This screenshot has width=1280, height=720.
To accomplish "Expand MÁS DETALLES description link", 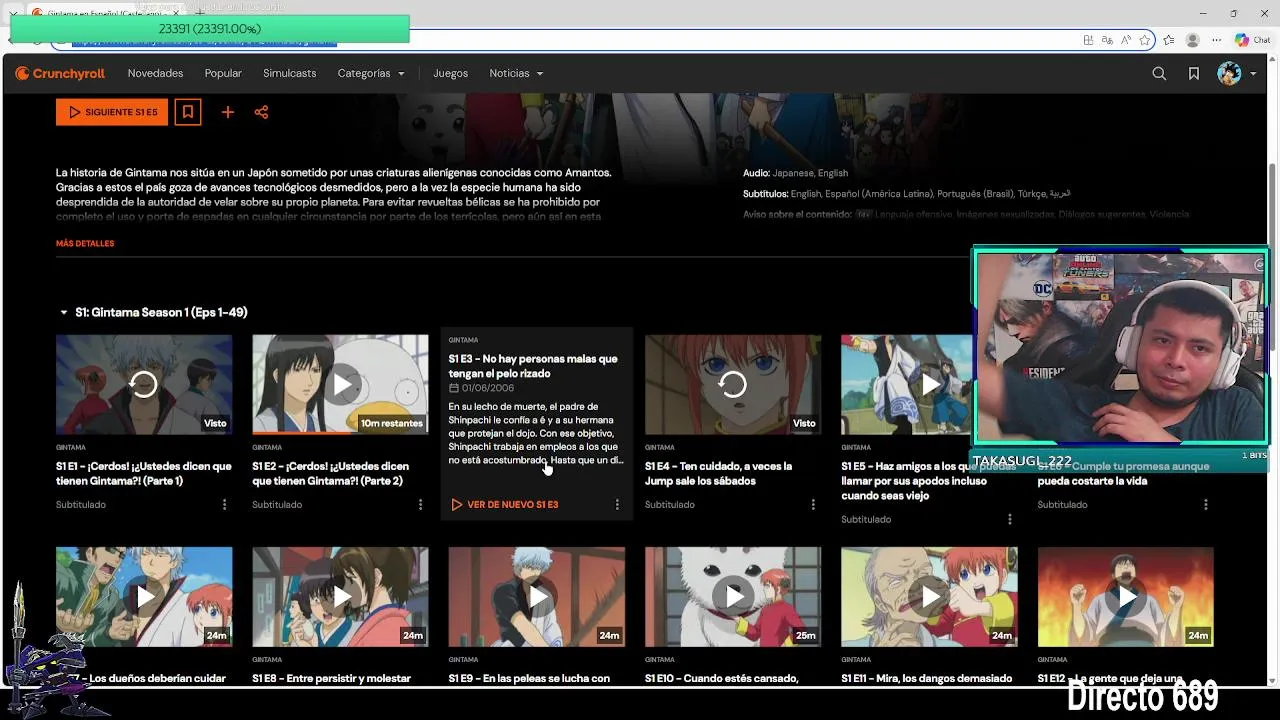I will pyautogui.click(x=85, y=243).
